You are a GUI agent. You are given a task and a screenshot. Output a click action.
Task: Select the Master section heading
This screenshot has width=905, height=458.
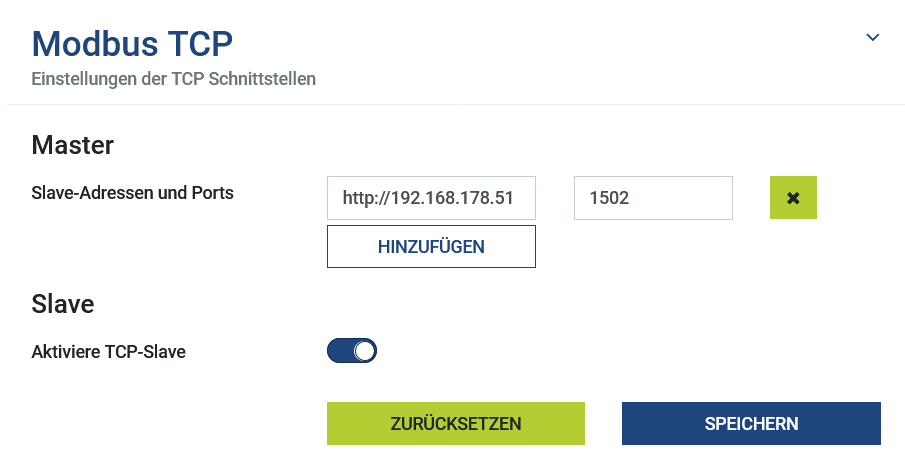click(x=73, y=146)
